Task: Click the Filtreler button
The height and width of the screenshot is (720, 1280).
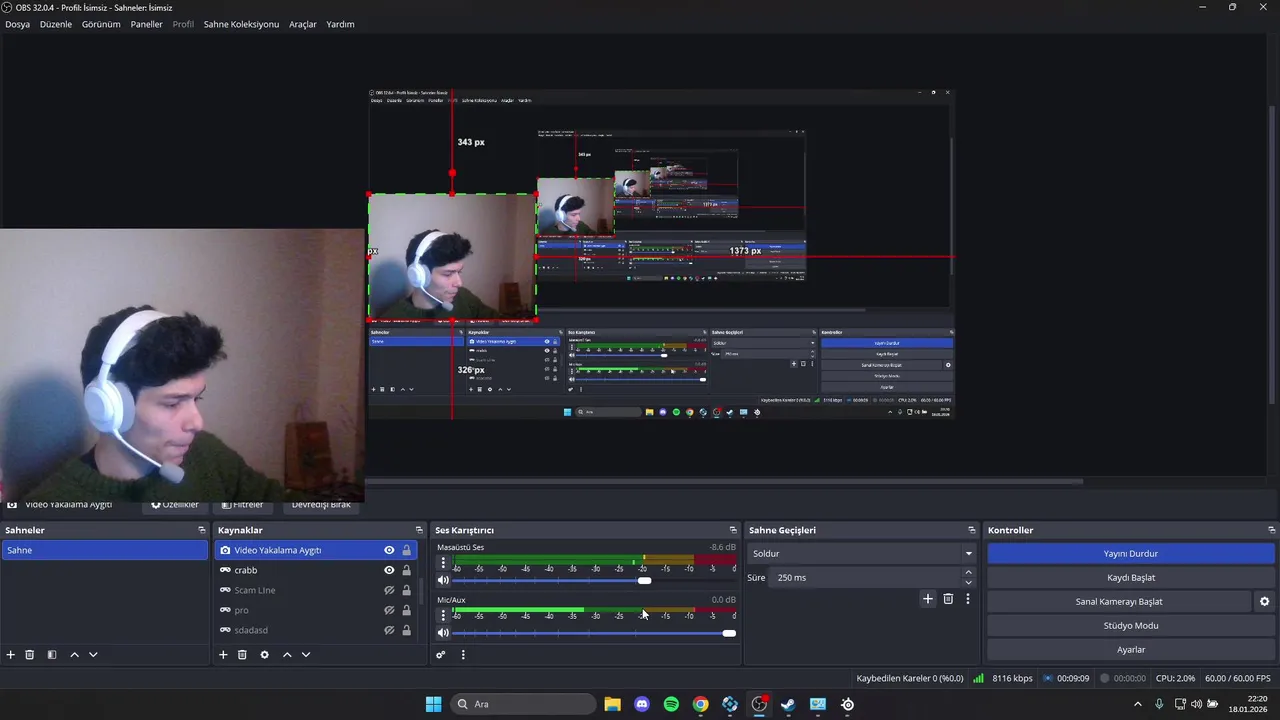Action: click(242, 506)
